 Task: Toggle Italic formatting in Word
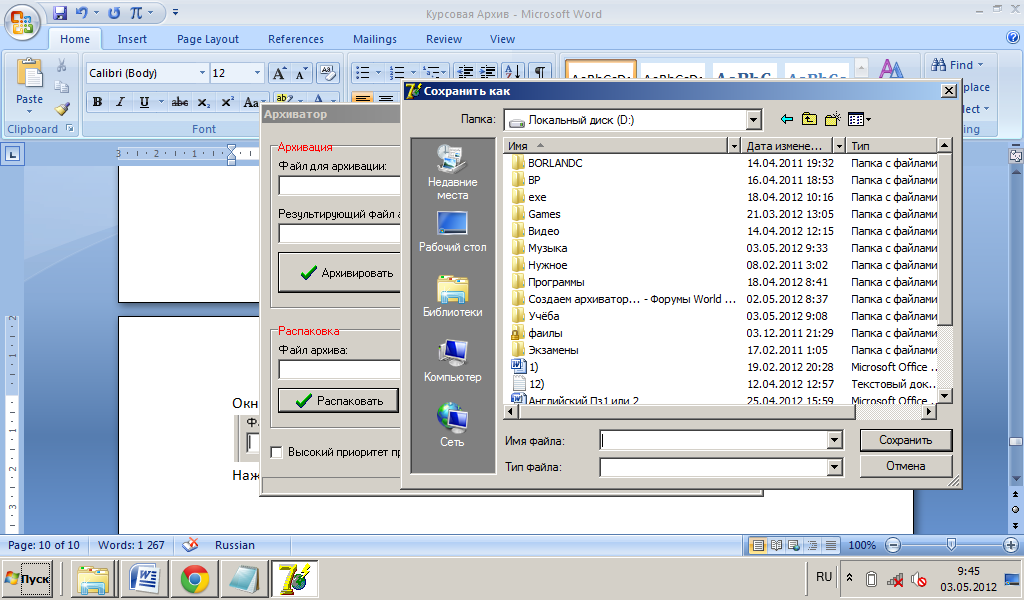tap(120, 102)
